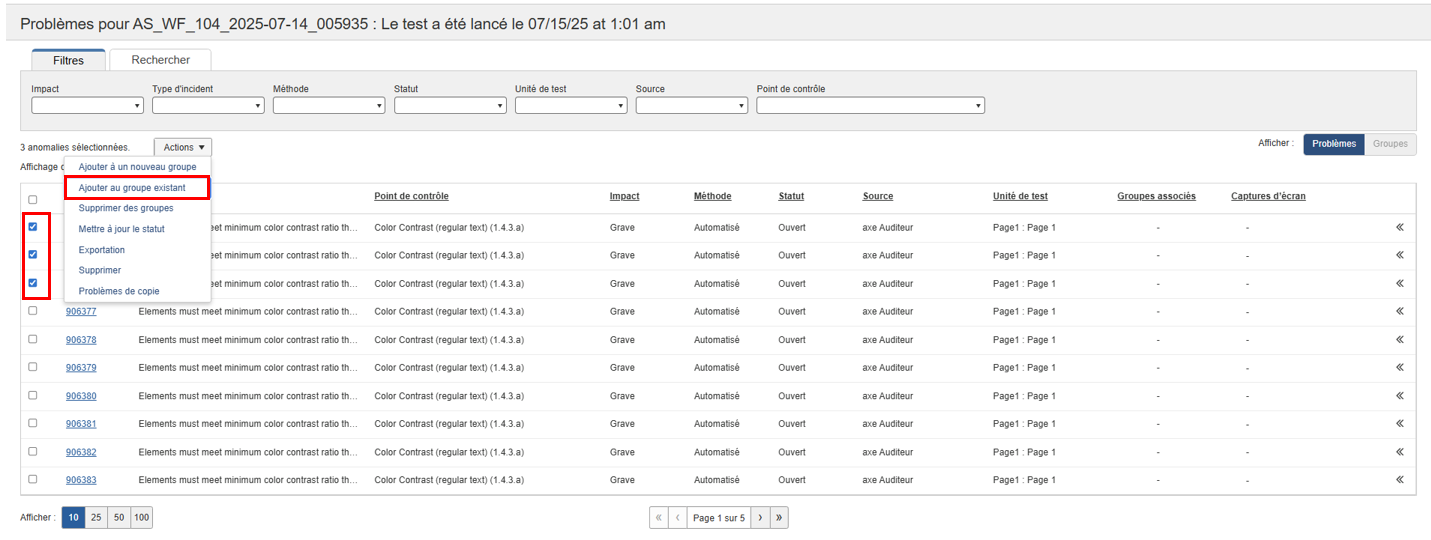Sort by Unité de test column header
Screen dimensions: 1431x540
pos(1020,196)
